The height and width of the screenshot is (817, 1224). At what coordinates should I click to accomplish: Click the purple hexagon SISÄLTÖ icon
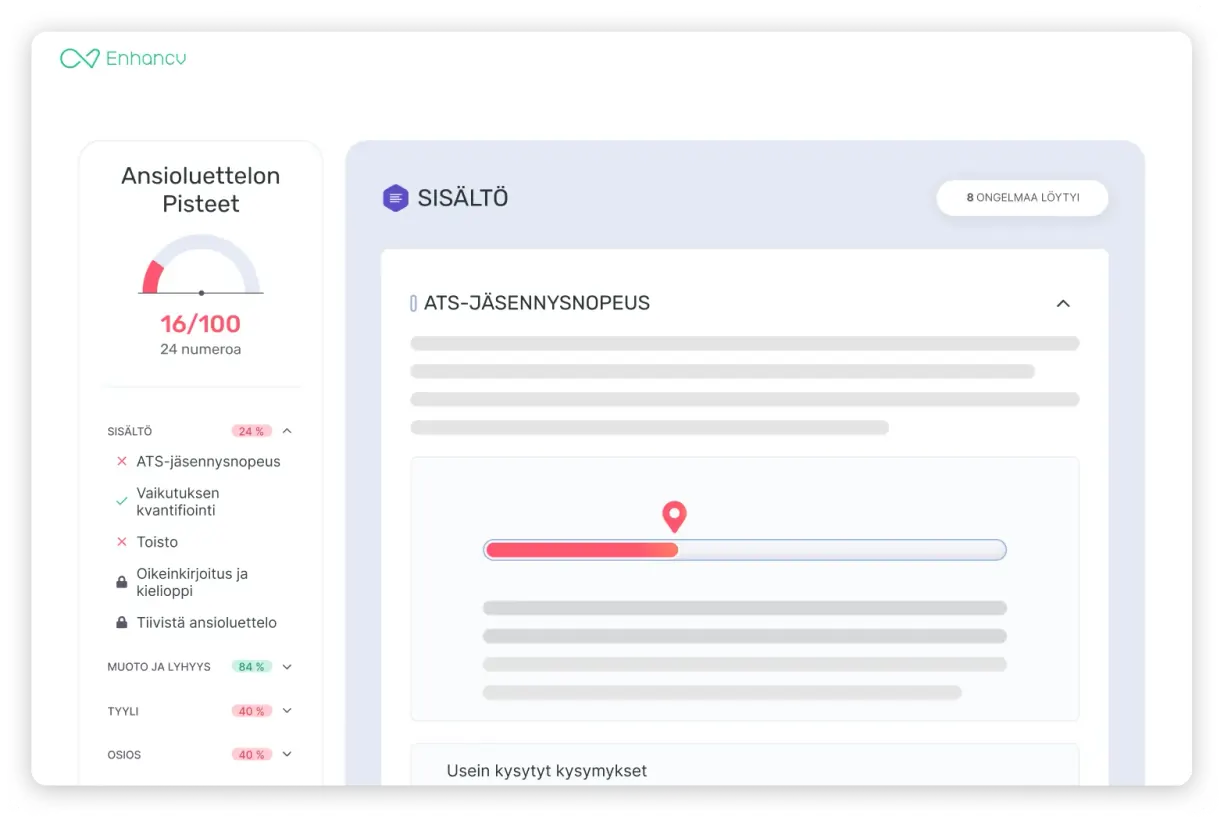(396, 198)
